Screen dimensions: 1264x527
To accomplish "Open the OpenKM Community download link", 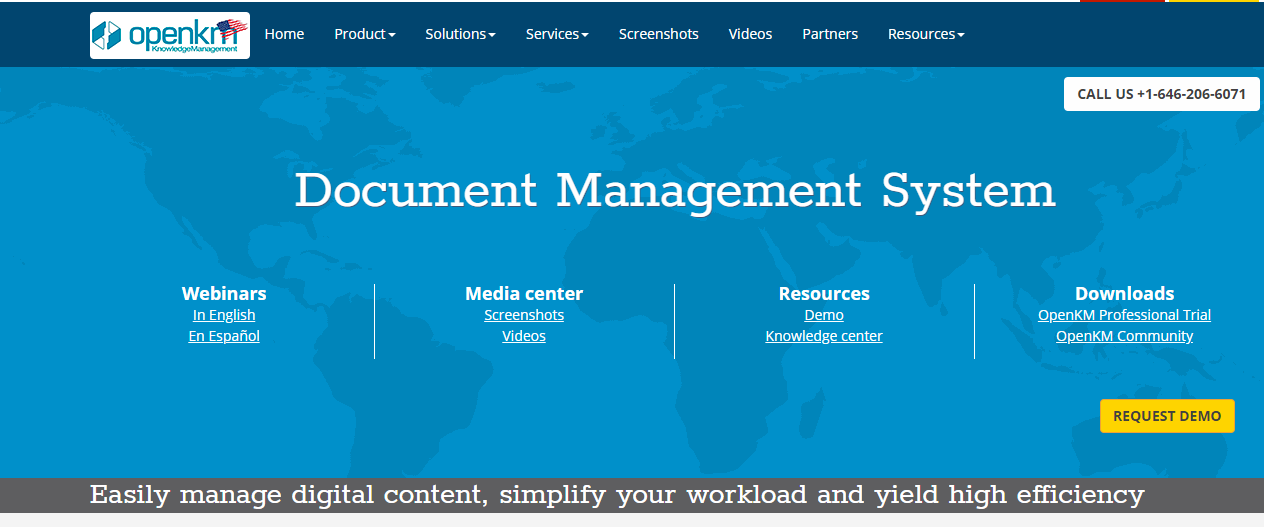I will (1124, 336).
